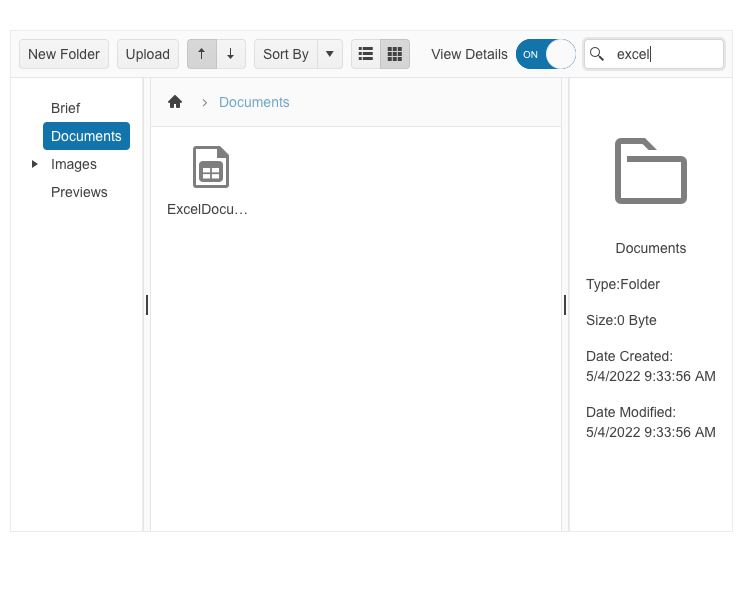Click the Sort By button
The width and height of the screenshot is (743, 592).
pyautogui.click(x=286, y=54)
